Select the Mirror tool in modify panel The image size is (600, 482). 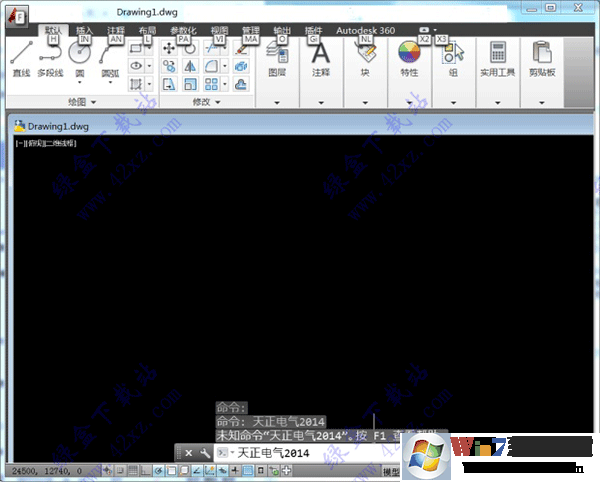click(x=190, y=66)
